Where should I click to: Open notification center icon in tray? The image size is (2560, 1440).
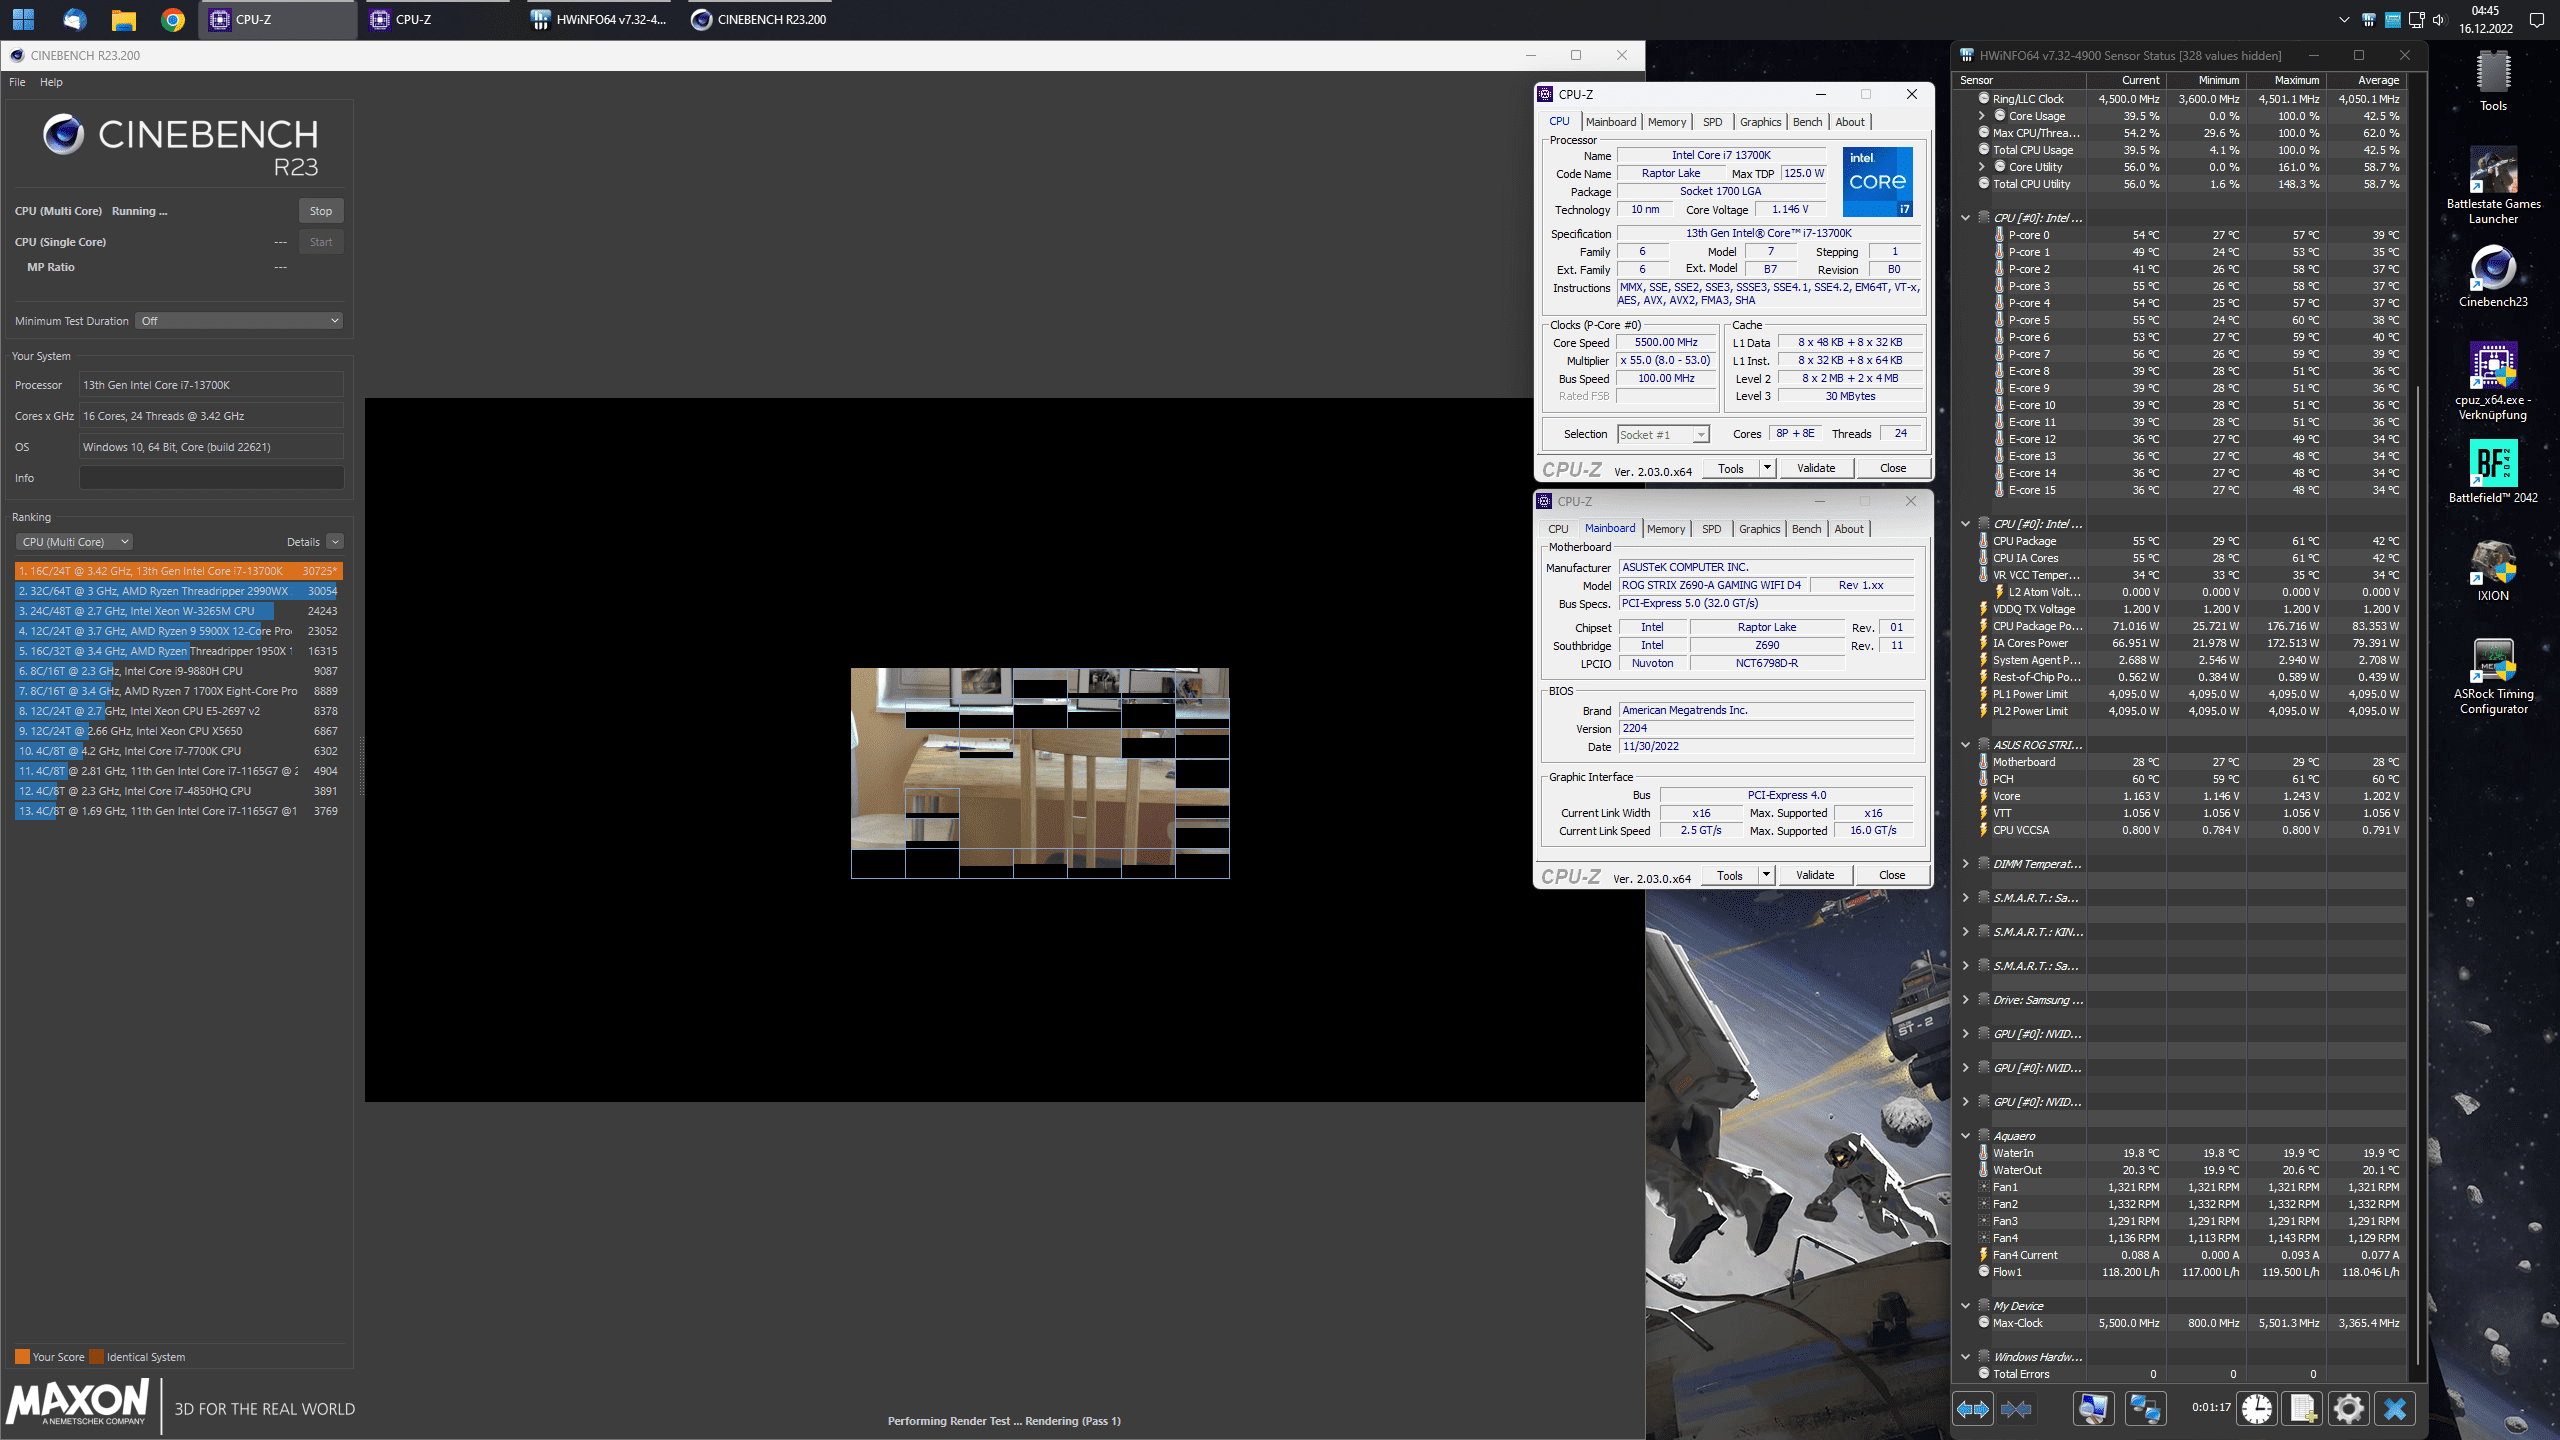[x=2536, y=19]
